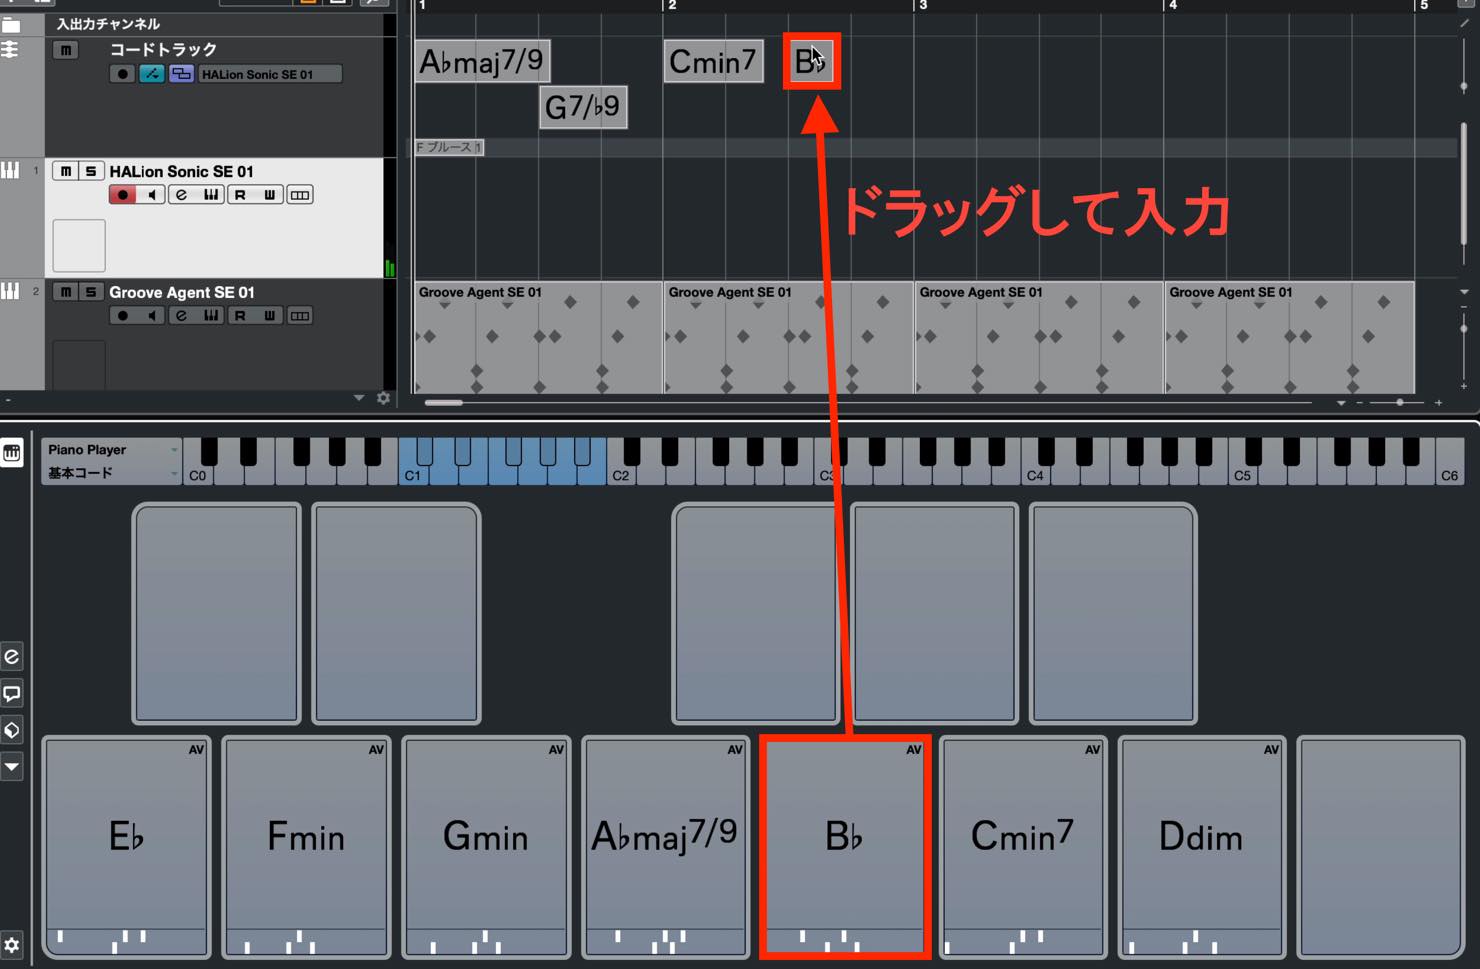Mute the Groove Agent SE 01 track

pos(65,292)
